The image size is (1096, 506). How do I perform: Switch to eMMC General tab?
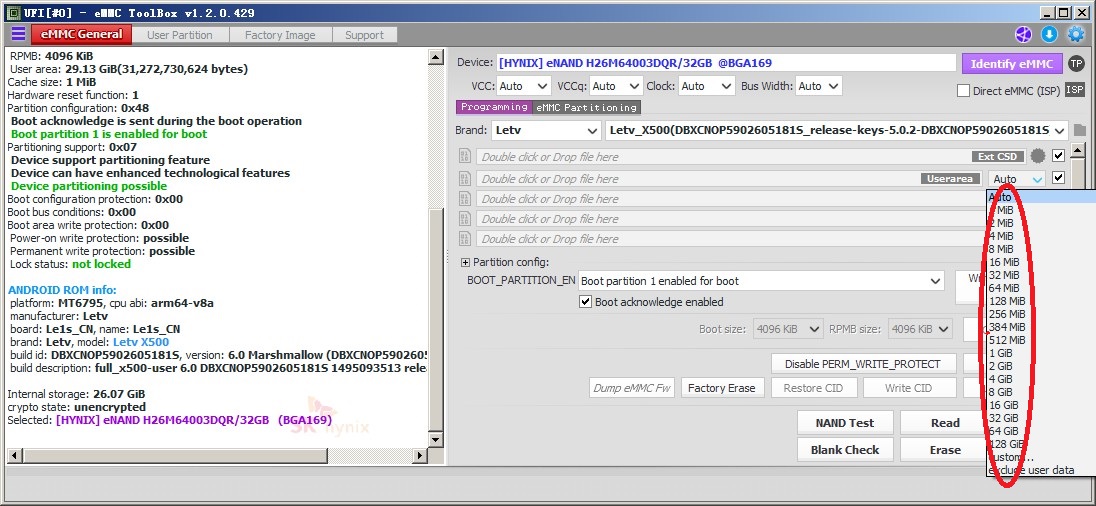click(x=81, y=34)
